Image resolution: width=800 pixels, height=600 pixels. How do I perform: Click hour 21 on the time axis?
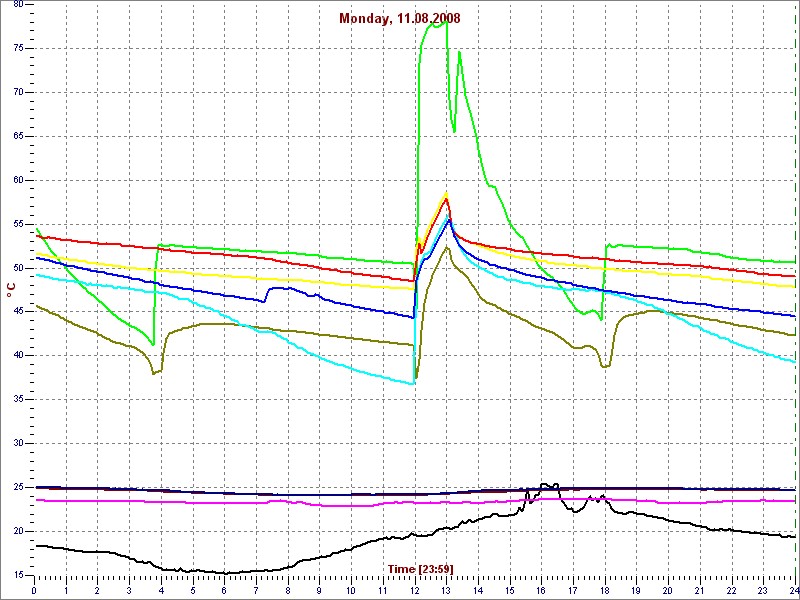tap(701, 591)
